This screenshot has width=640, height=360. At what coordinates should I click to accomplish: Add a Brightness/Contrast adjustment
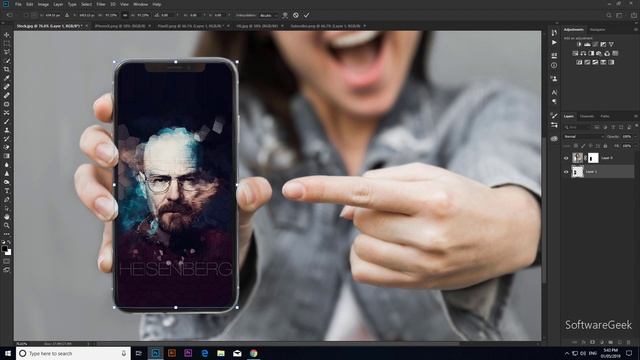click(579, 44)
